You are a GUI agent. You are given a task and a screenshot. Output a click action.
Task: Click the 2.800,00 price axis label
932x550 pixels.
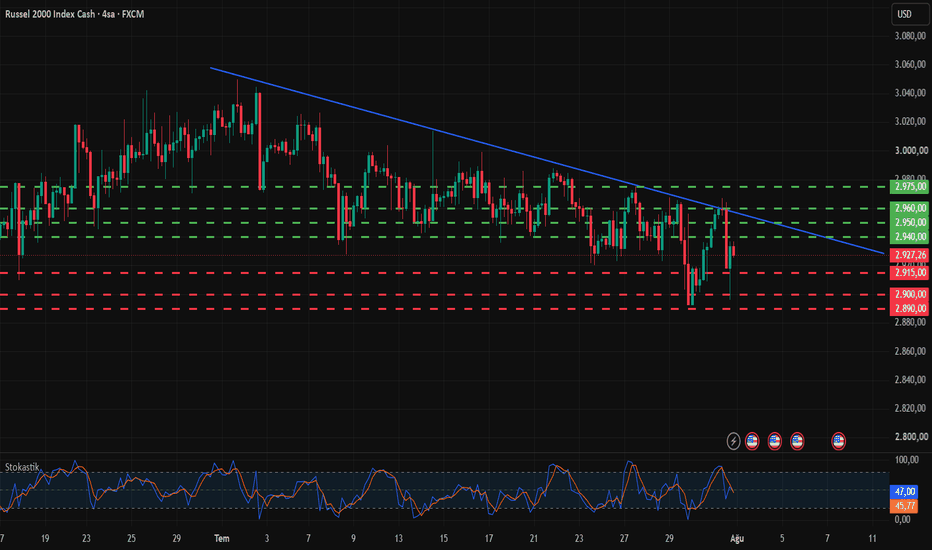point(911,437)
